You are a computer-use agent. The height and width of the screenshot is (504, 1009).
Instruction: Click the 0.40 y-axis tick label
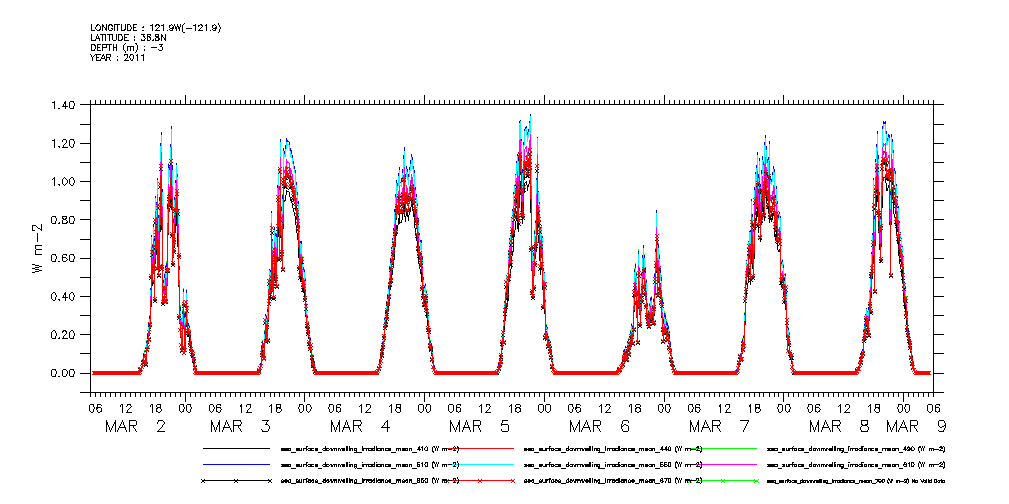pos(63,297)
